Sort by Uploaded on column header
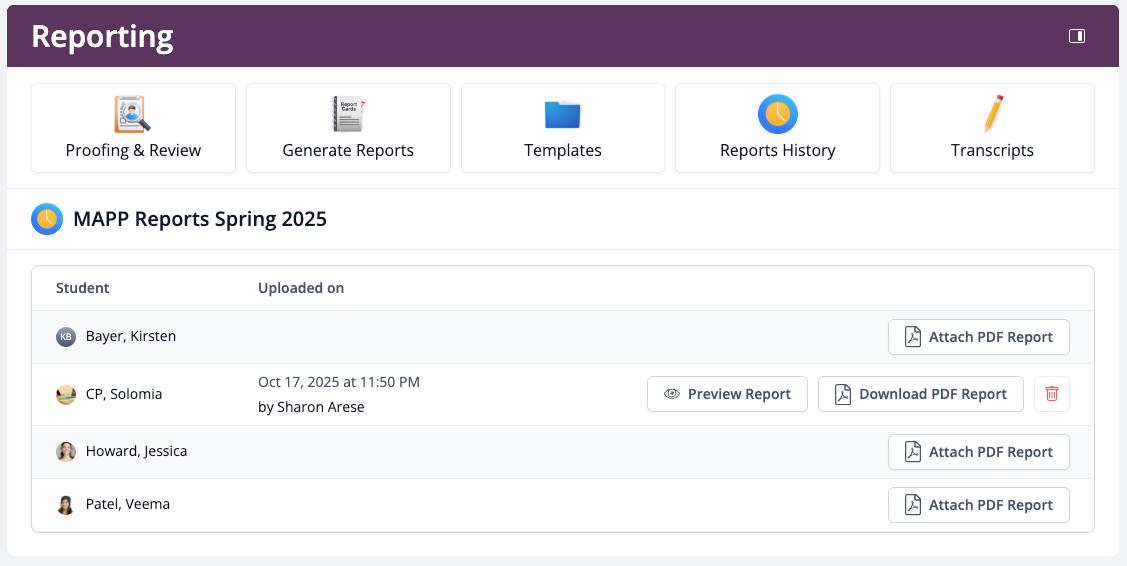1127x566 pixels. click(x=301, y=288)
